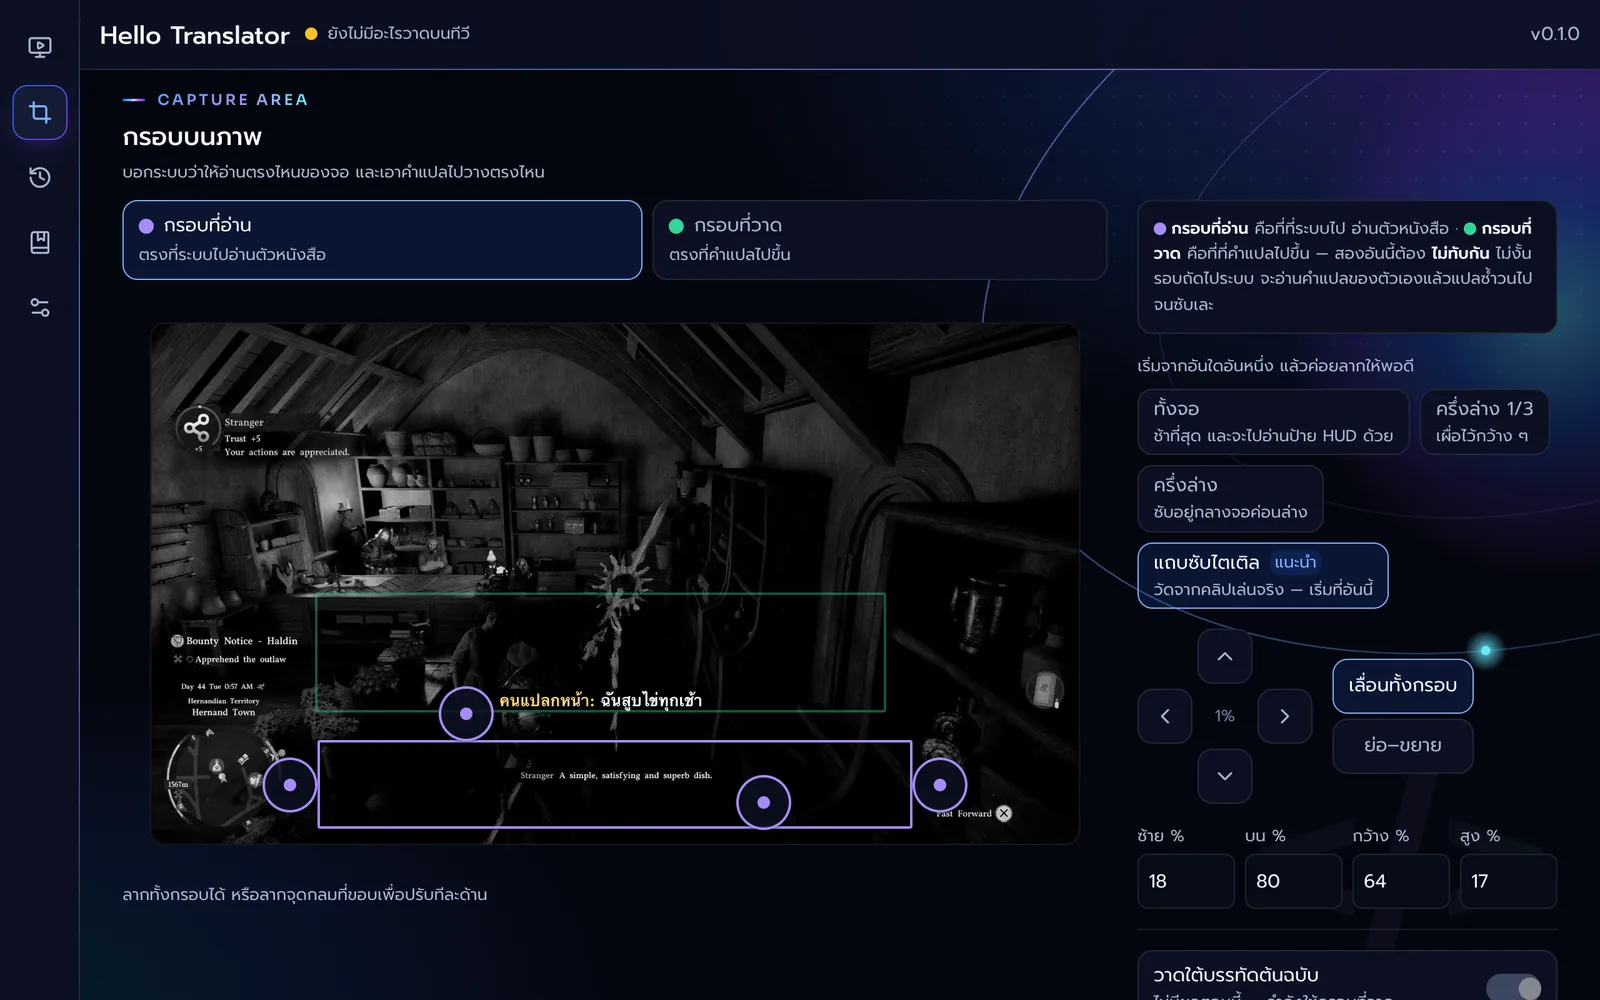Nudge the frame right with the chevron

(x=1285, y=716)
